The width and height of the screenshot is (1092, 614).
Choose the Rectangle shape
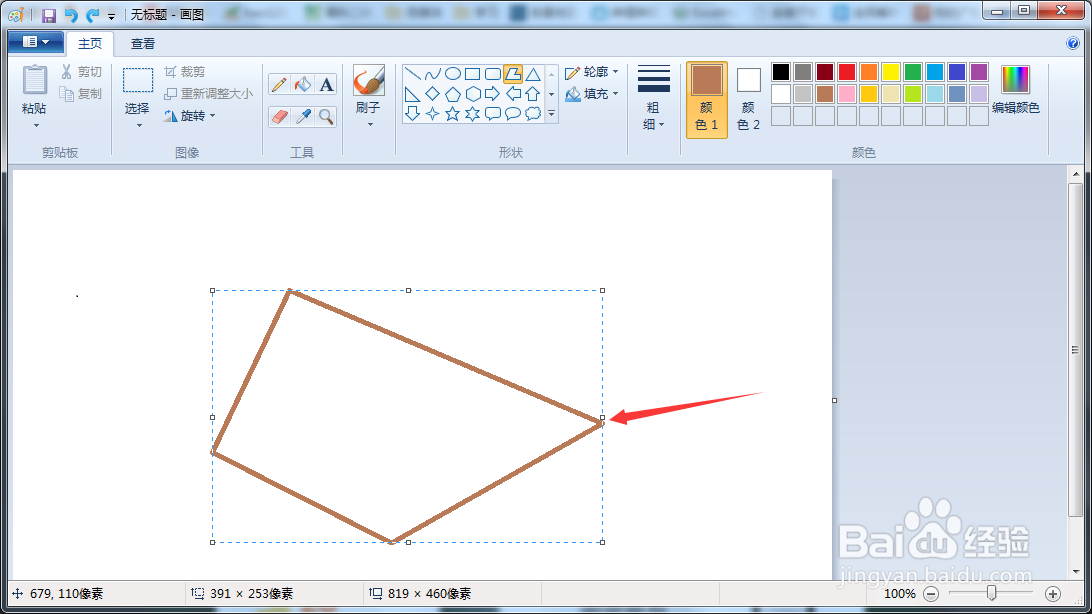coord(472,74)
